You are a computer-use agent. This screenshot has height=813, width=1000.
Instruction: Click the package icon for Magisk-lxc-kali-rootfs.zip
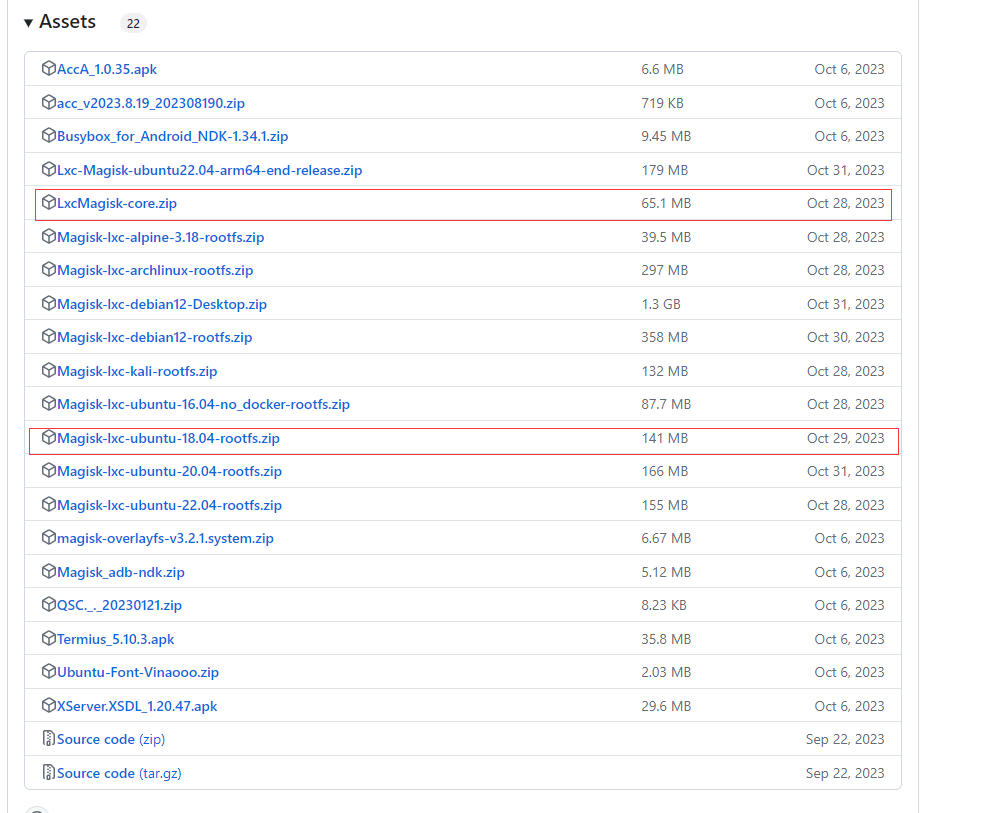coord(48,371)
